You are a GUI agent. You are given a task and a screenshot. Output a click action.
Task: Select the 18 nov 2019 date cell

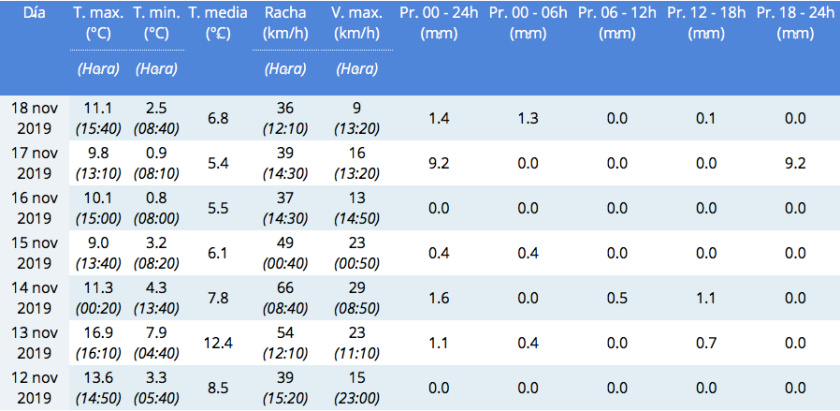[x=34, y=118]
